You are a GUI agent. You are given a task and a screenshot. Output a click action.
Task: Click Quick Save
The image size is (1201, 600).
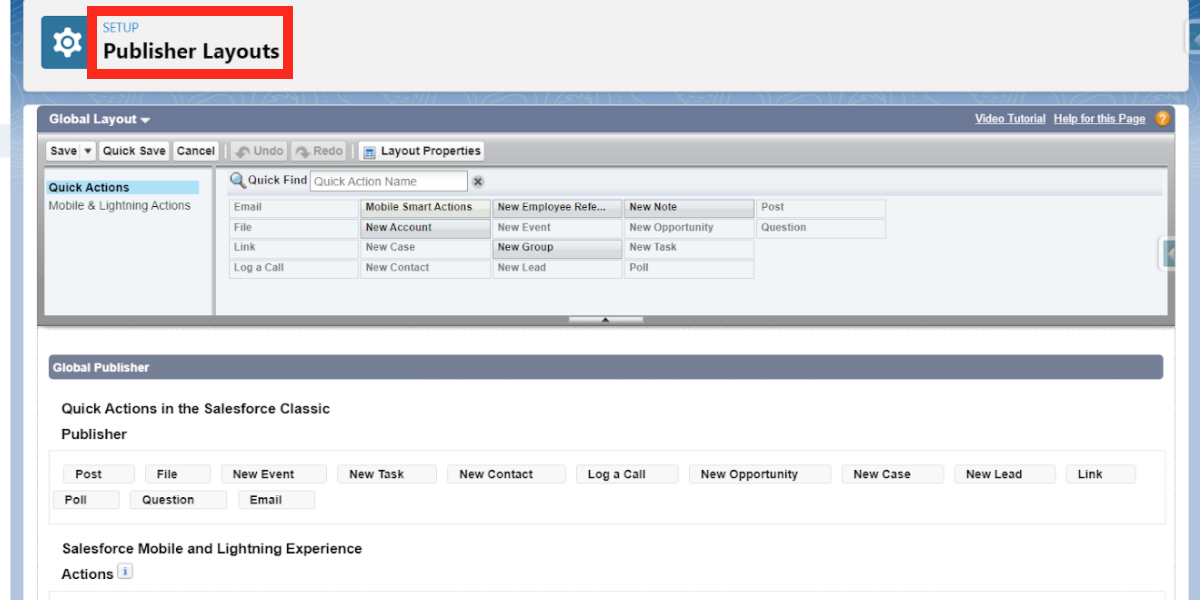(x=134, y=151)
